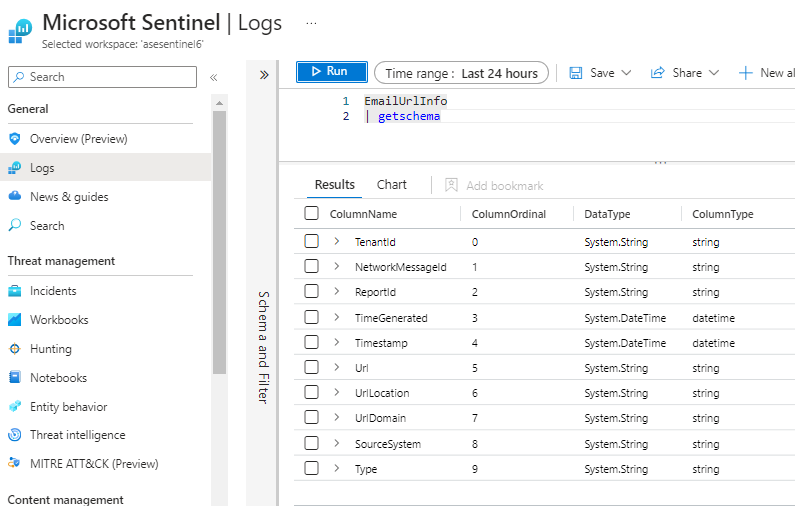
Task: Check the TenantId row checkbox
Action: [311, 241]
